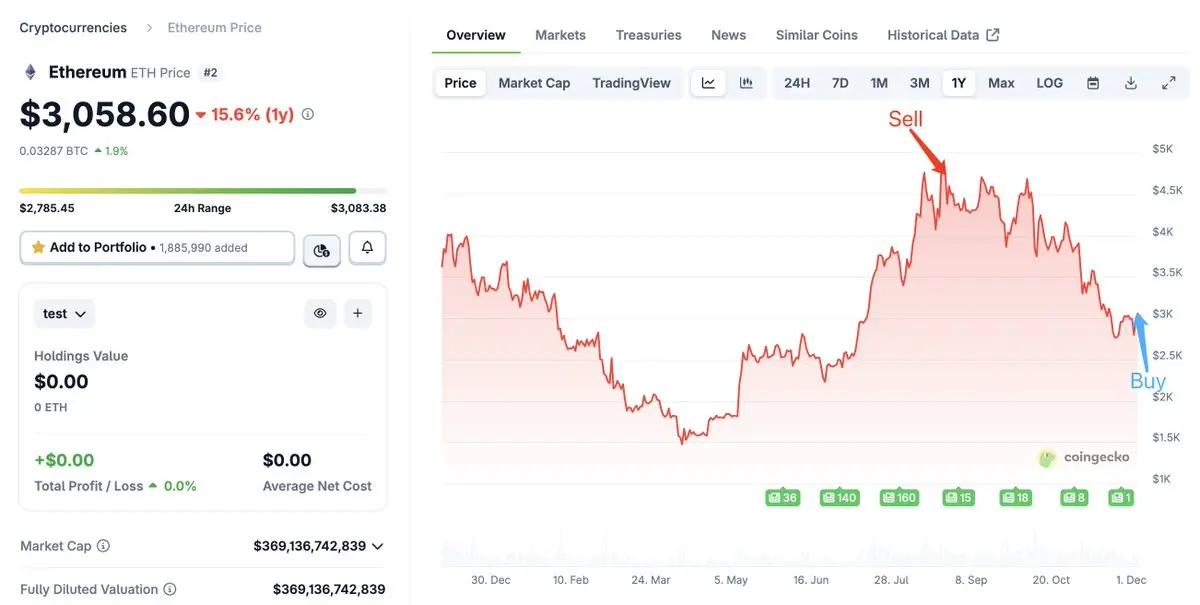Add transaction with plus icon

(357, 313)
